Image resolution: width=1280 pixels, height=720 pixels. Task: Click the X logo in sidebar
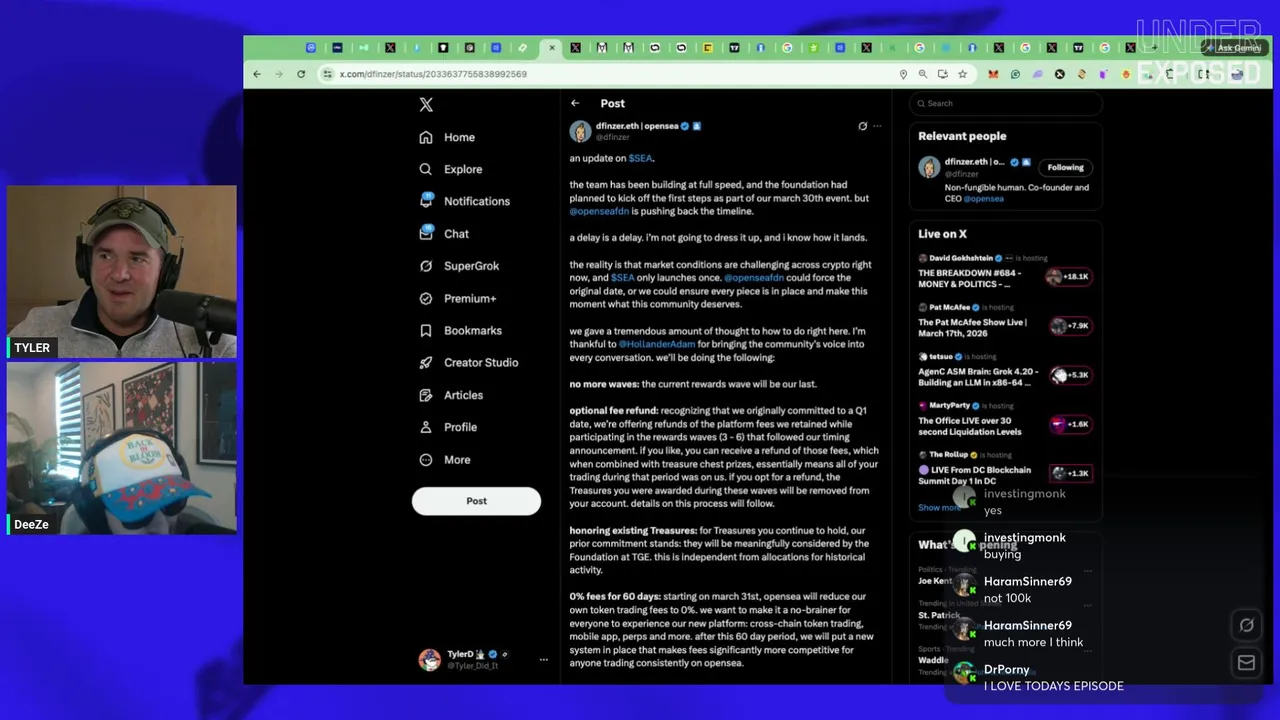tap(426, 105)
